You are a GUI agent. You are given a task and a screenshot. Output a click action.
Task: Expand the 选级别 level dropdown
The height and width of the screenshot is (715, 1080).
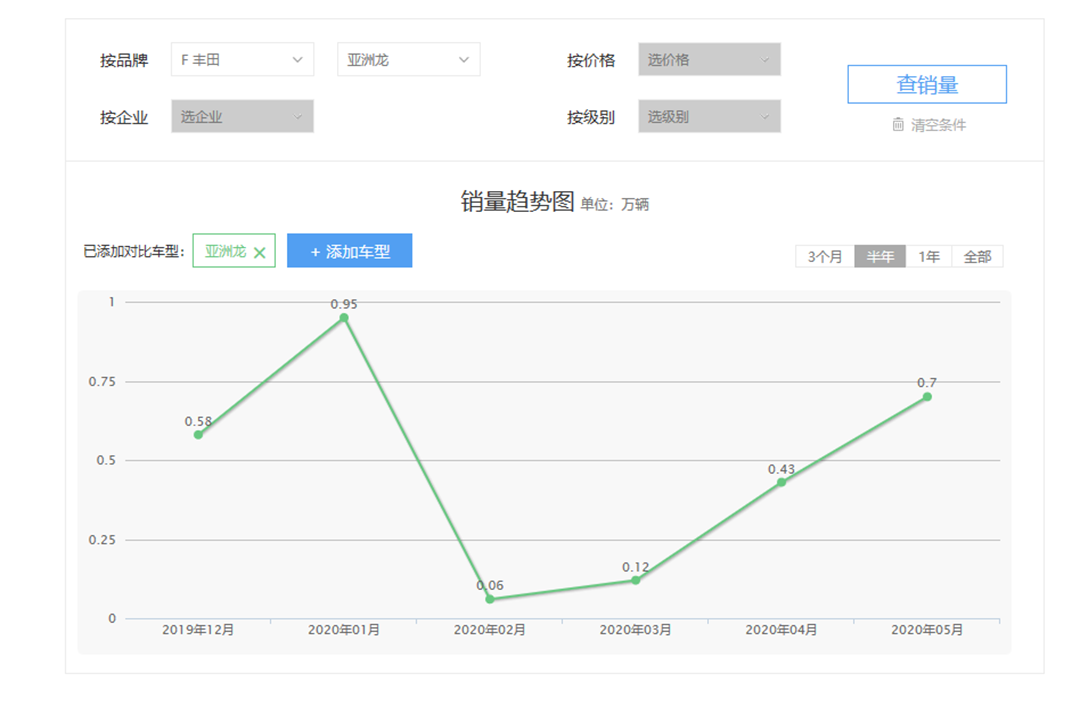click(709, 117)
